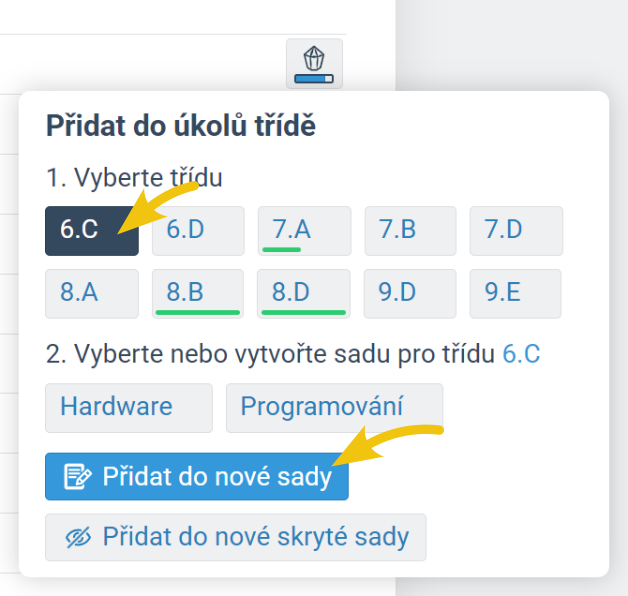Select class 6.C
Image resolution: width=628 pixels, height=596 pixels.
[x=91, y=231]
